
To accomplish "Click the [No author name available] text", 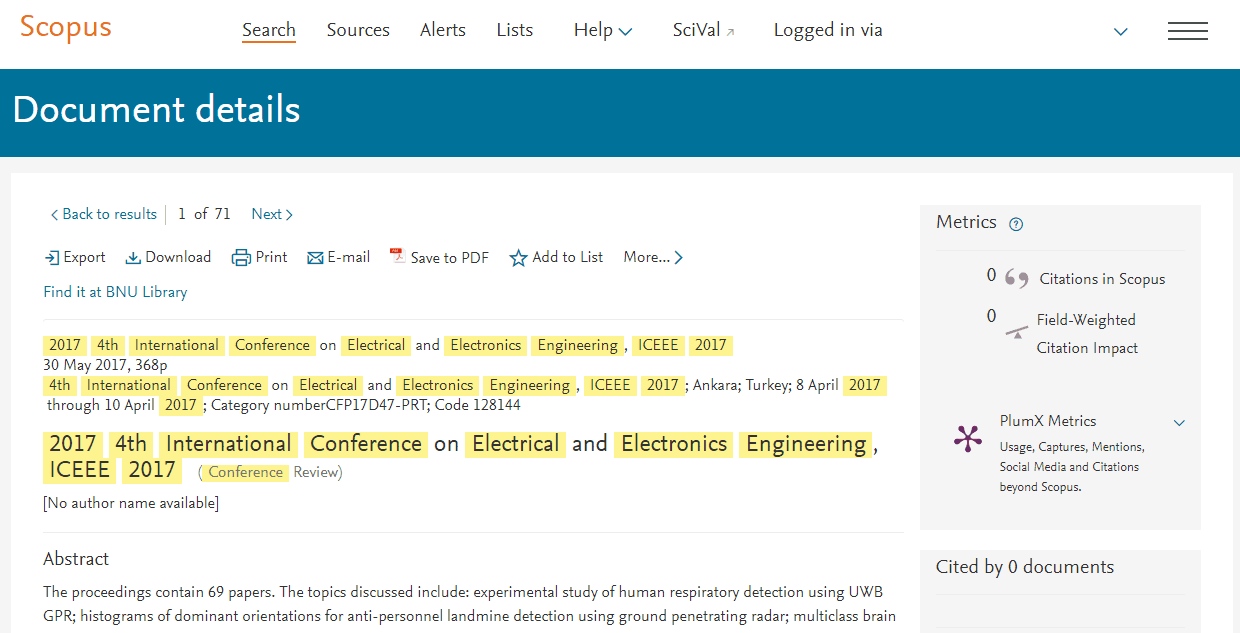I will pyautogui.click(x=131, y=503).
